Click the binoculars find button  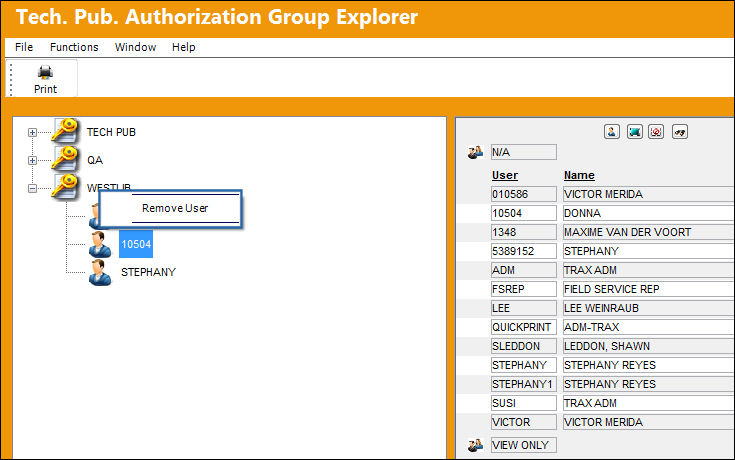click(x=680, y=132)
